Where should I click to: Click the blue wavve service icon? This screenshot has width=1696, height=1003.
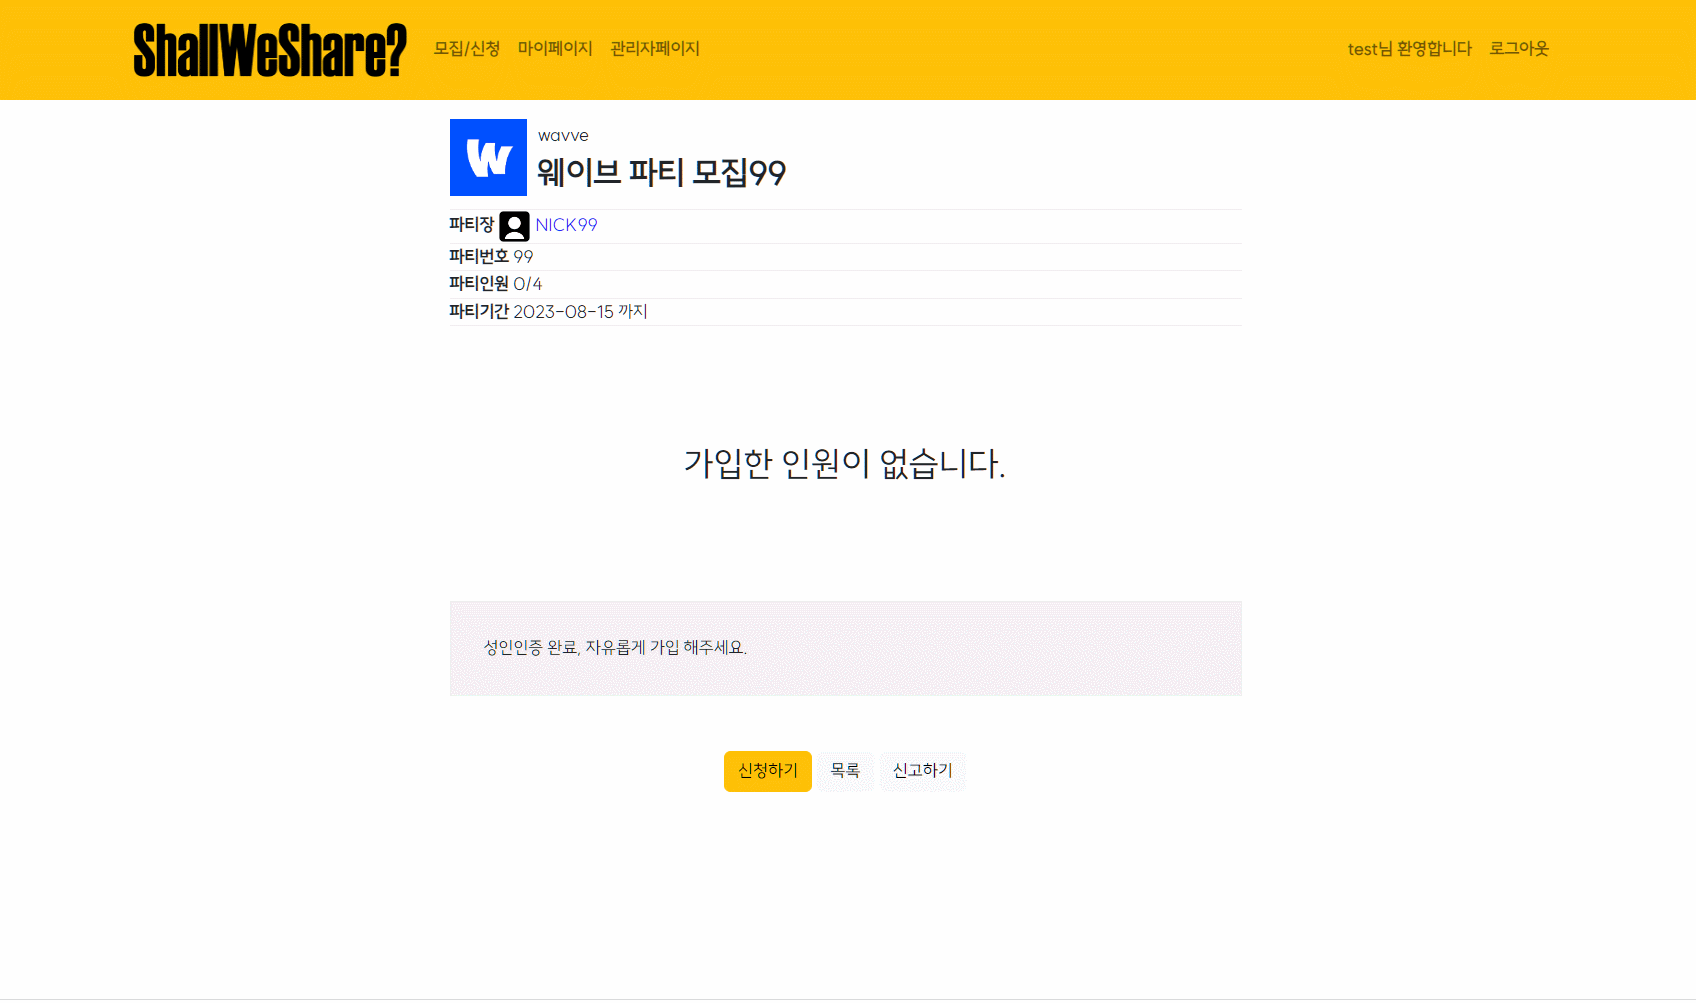click(x=488, y=157)
